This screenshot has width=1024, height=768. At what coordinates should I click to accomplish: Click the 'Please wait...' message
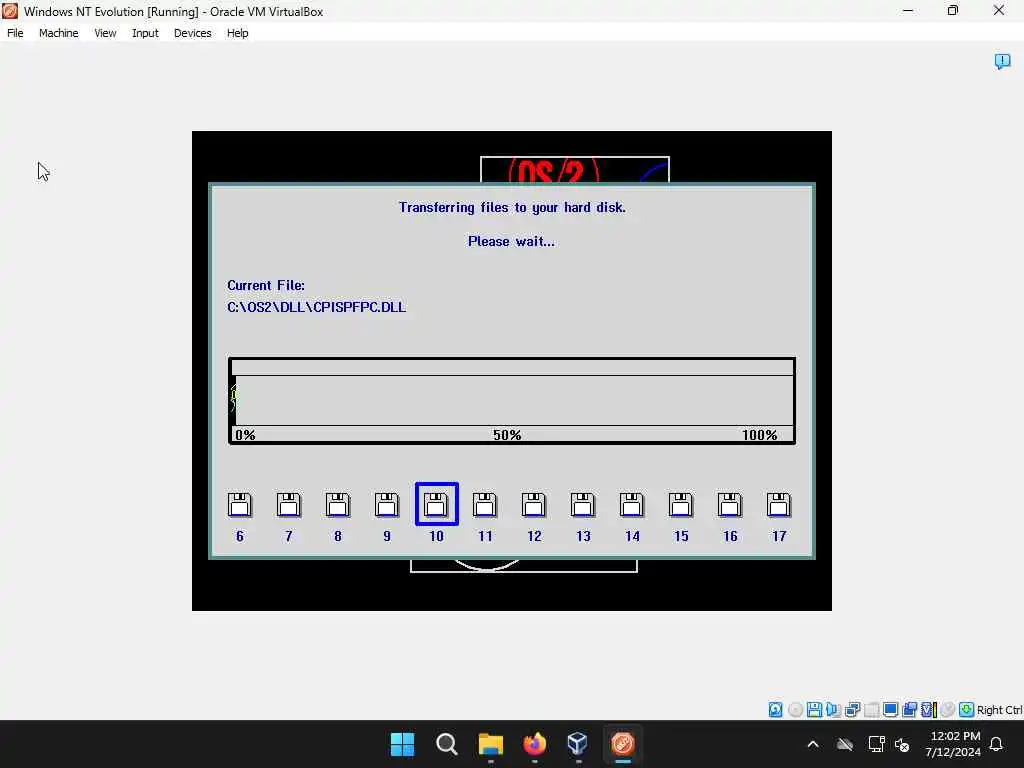pos(511,242)
